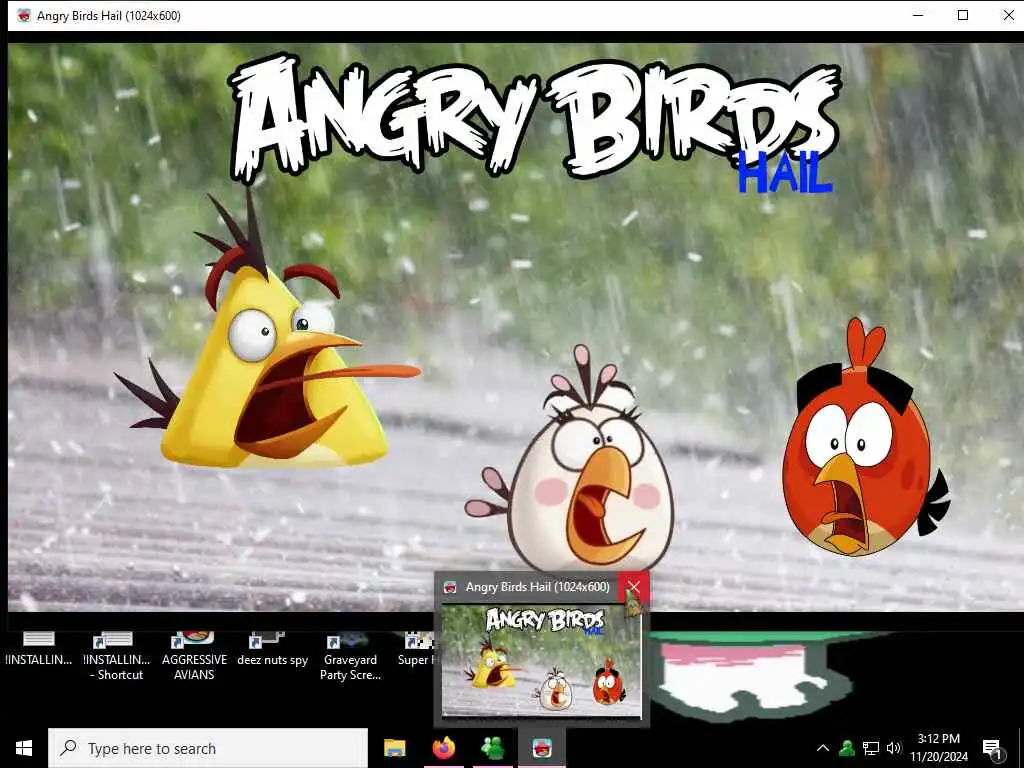Image resolution: width=1024 pixels, height=768 pixels.
Task: Click the green user tray icon
Action: coord(847,748)
